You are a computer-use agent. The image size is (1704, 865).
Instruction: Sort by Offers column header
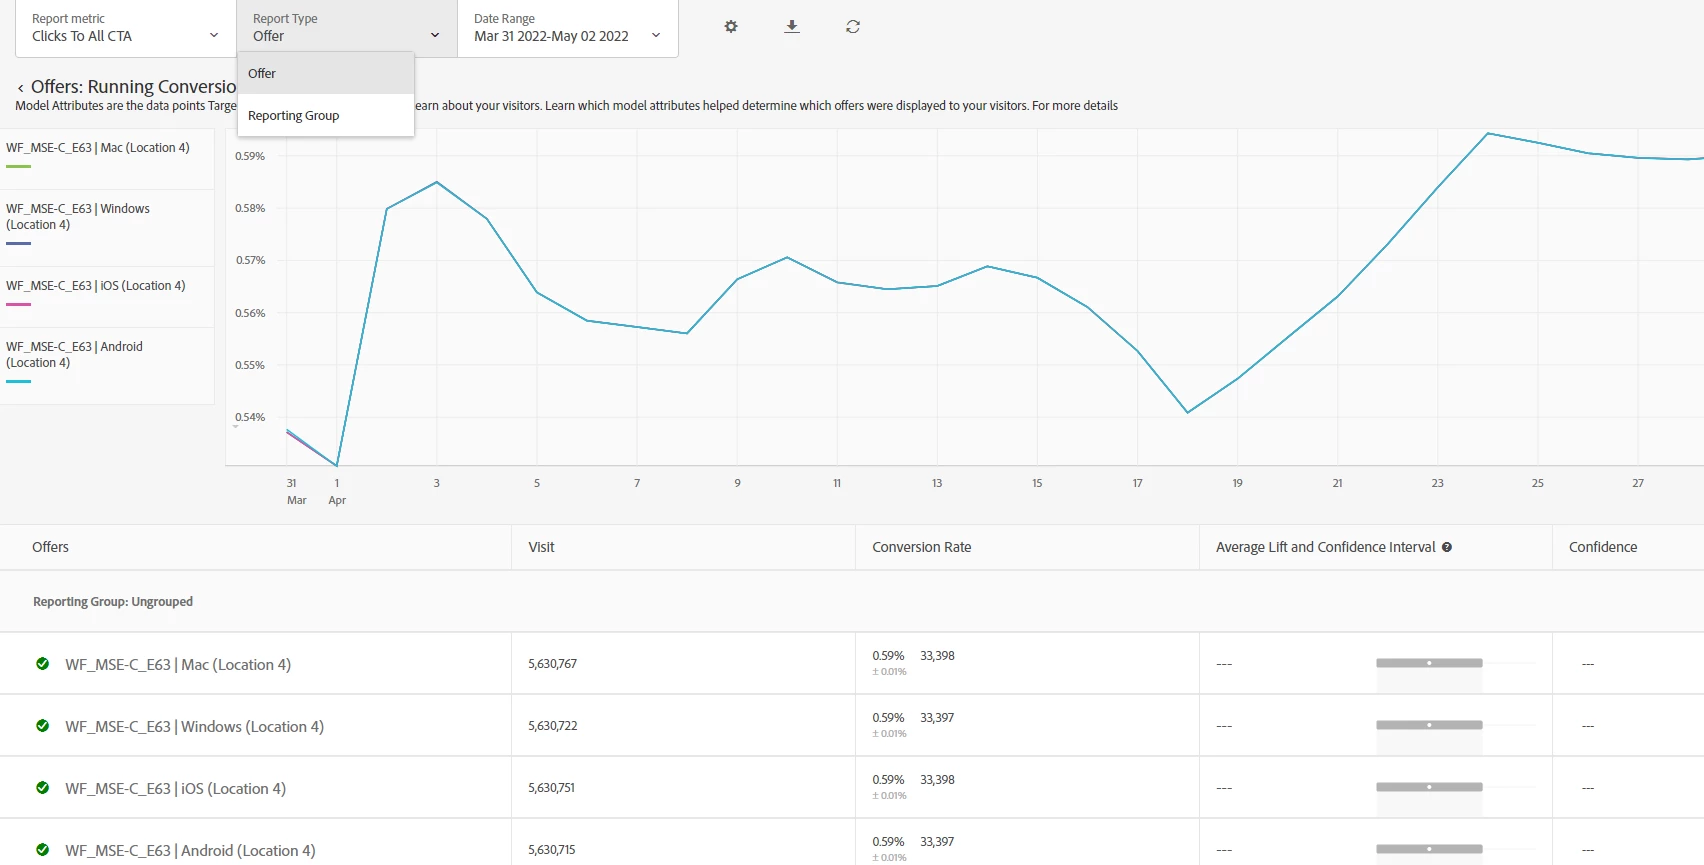coord(50,547)
